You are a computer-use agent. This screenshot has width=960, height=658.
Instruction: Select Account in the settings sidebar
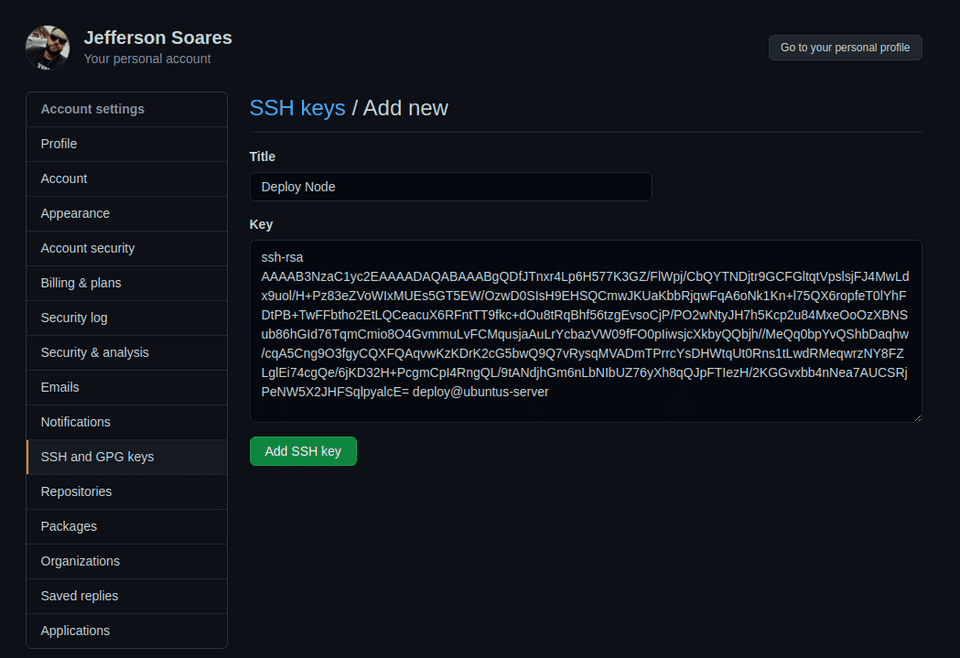[63, 178]
